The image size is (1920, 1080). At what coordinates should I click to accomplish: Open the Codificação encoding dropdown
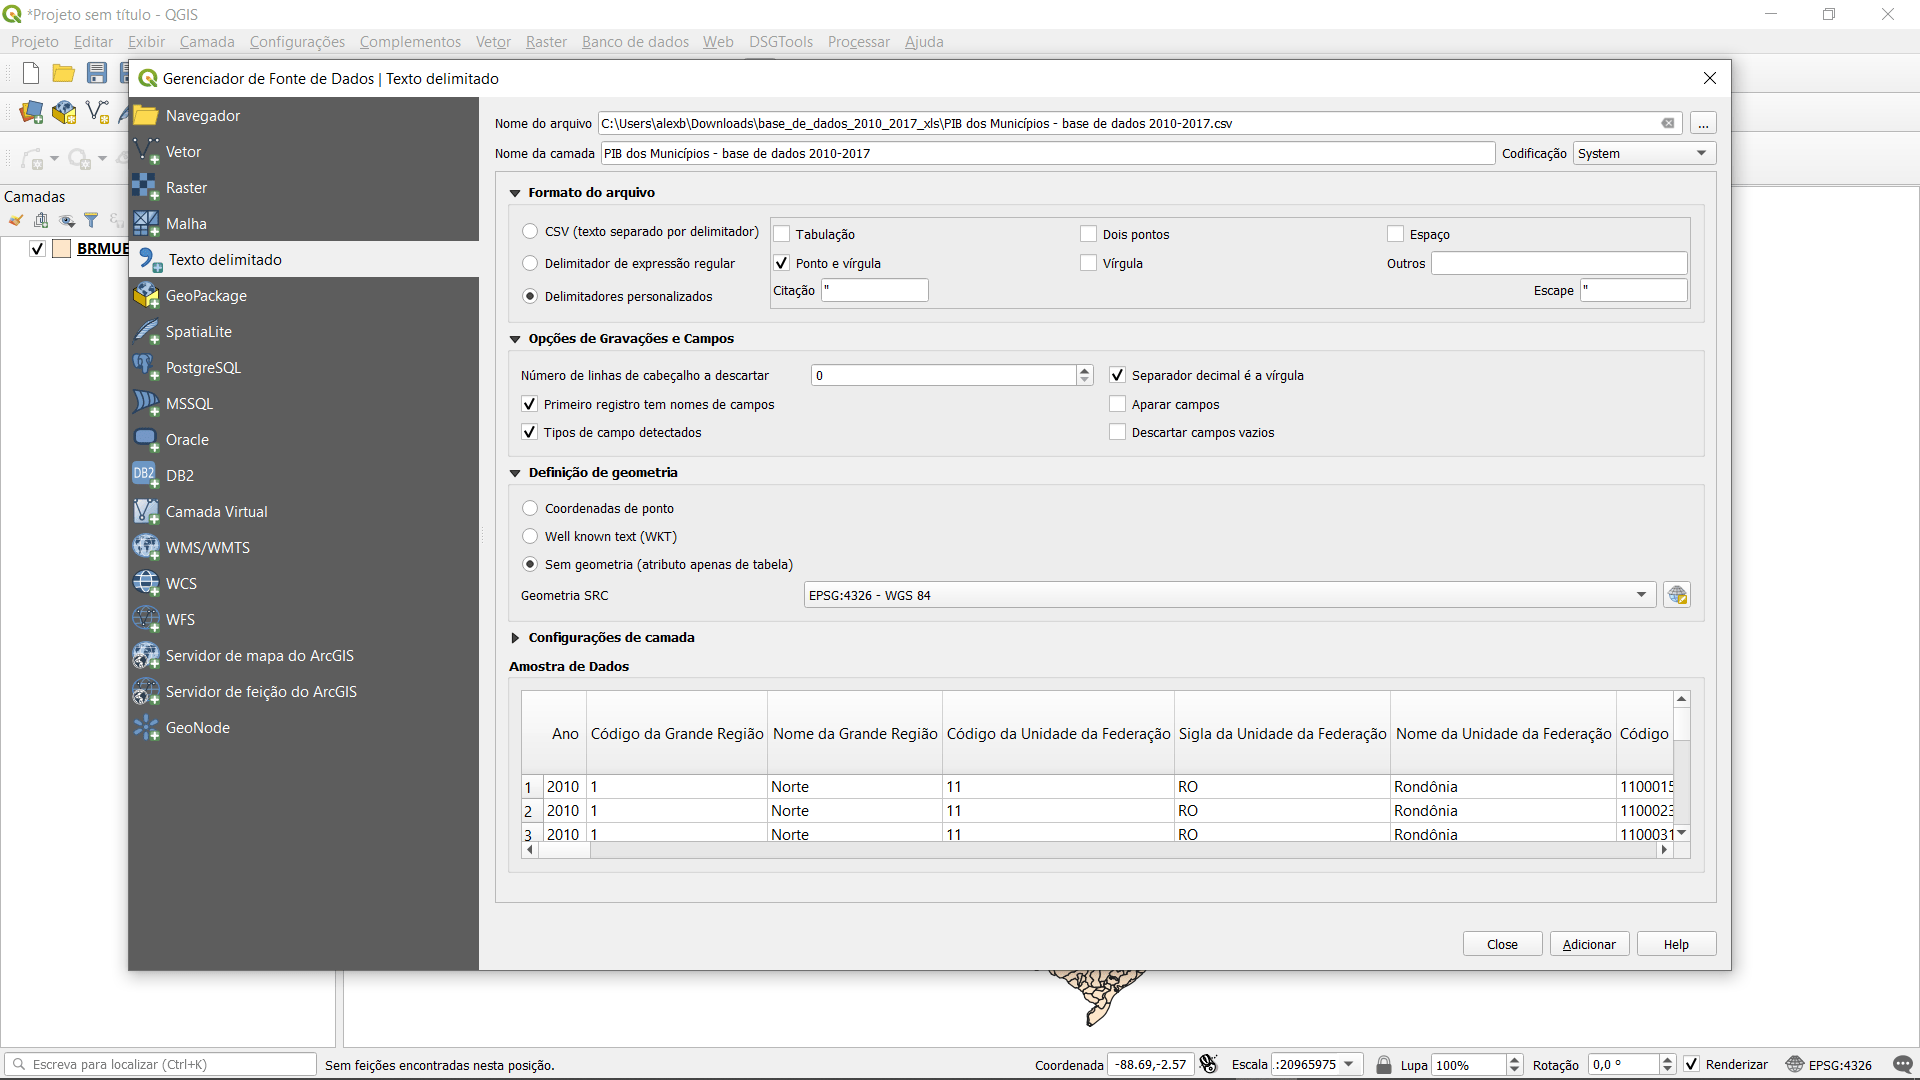[x=1644, y=154]
